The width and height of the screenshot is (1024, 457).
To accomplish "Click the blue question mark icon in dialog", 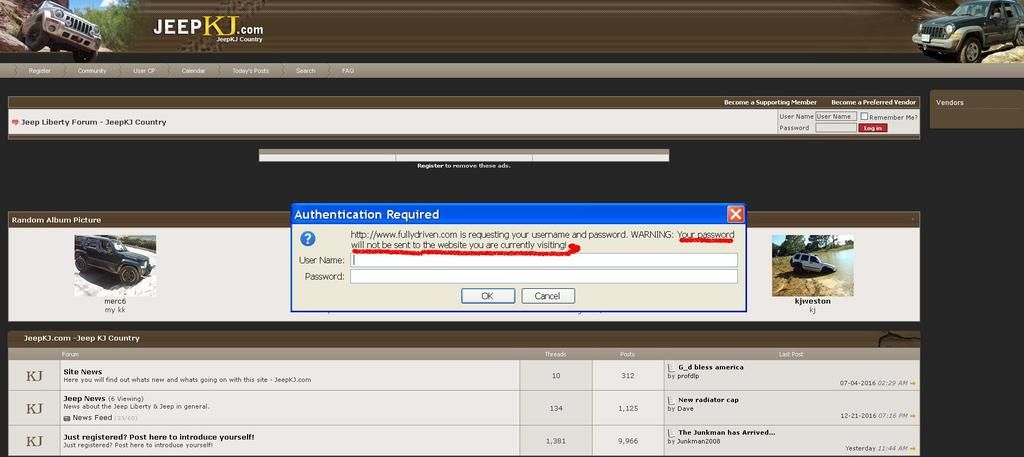I will click(308, 238).
